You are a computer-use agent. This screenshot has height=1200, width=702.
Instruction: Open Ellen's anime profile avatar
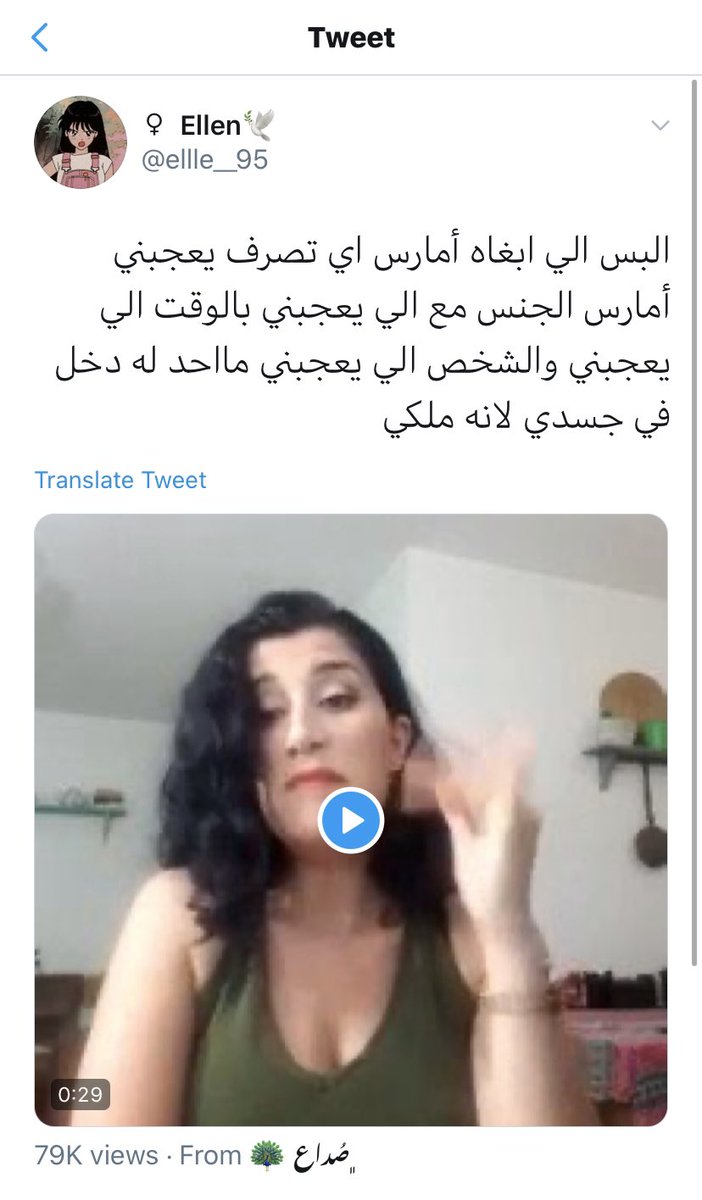[x=81, y=142]
